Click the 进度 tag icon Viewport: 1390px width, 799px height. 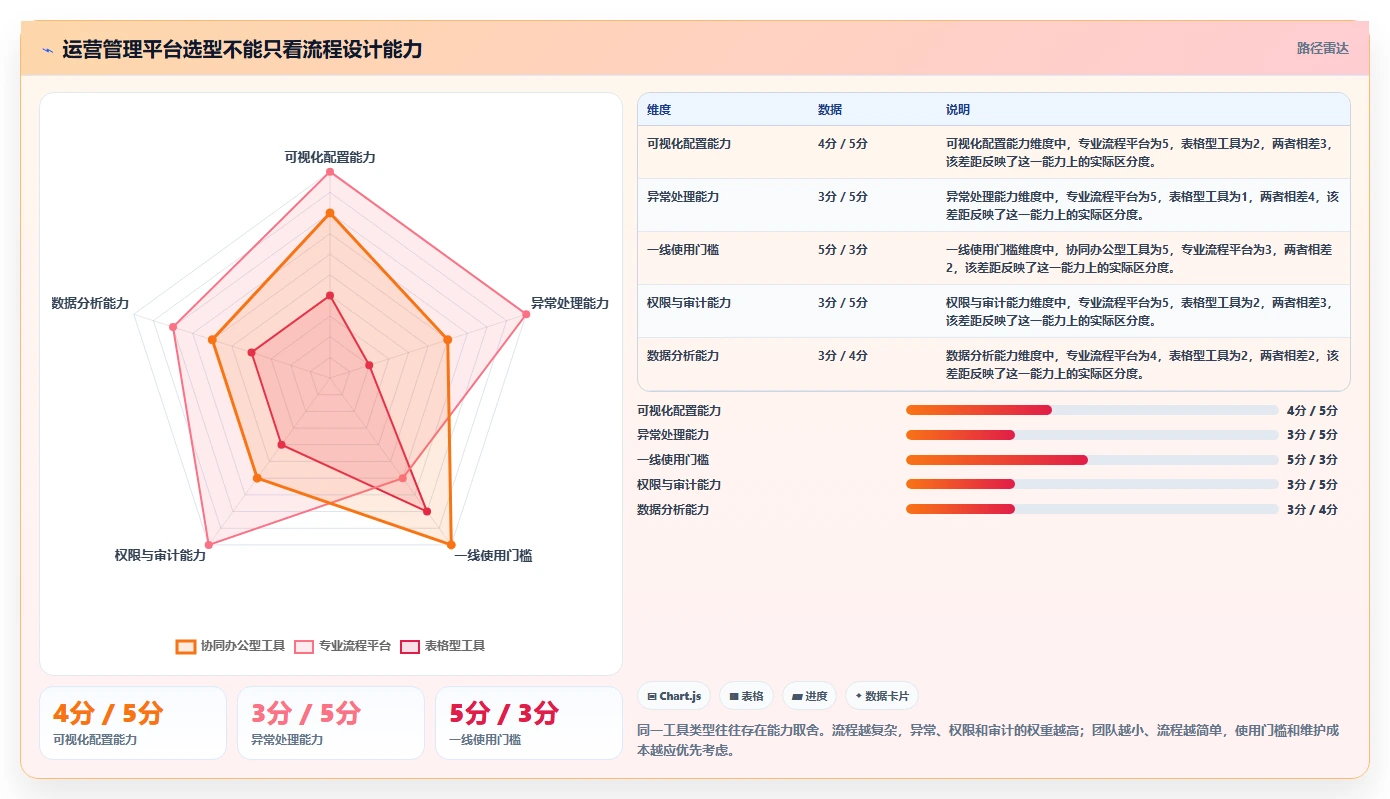(x=797, y=696)
